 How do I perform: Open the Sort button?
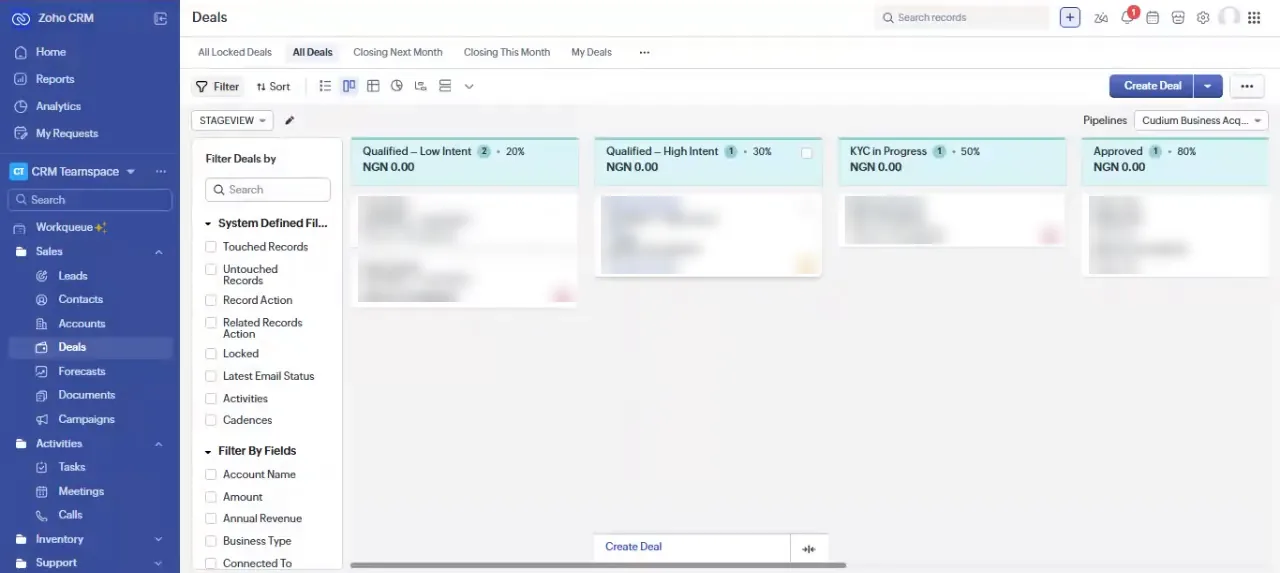click(x=273, y=86)
